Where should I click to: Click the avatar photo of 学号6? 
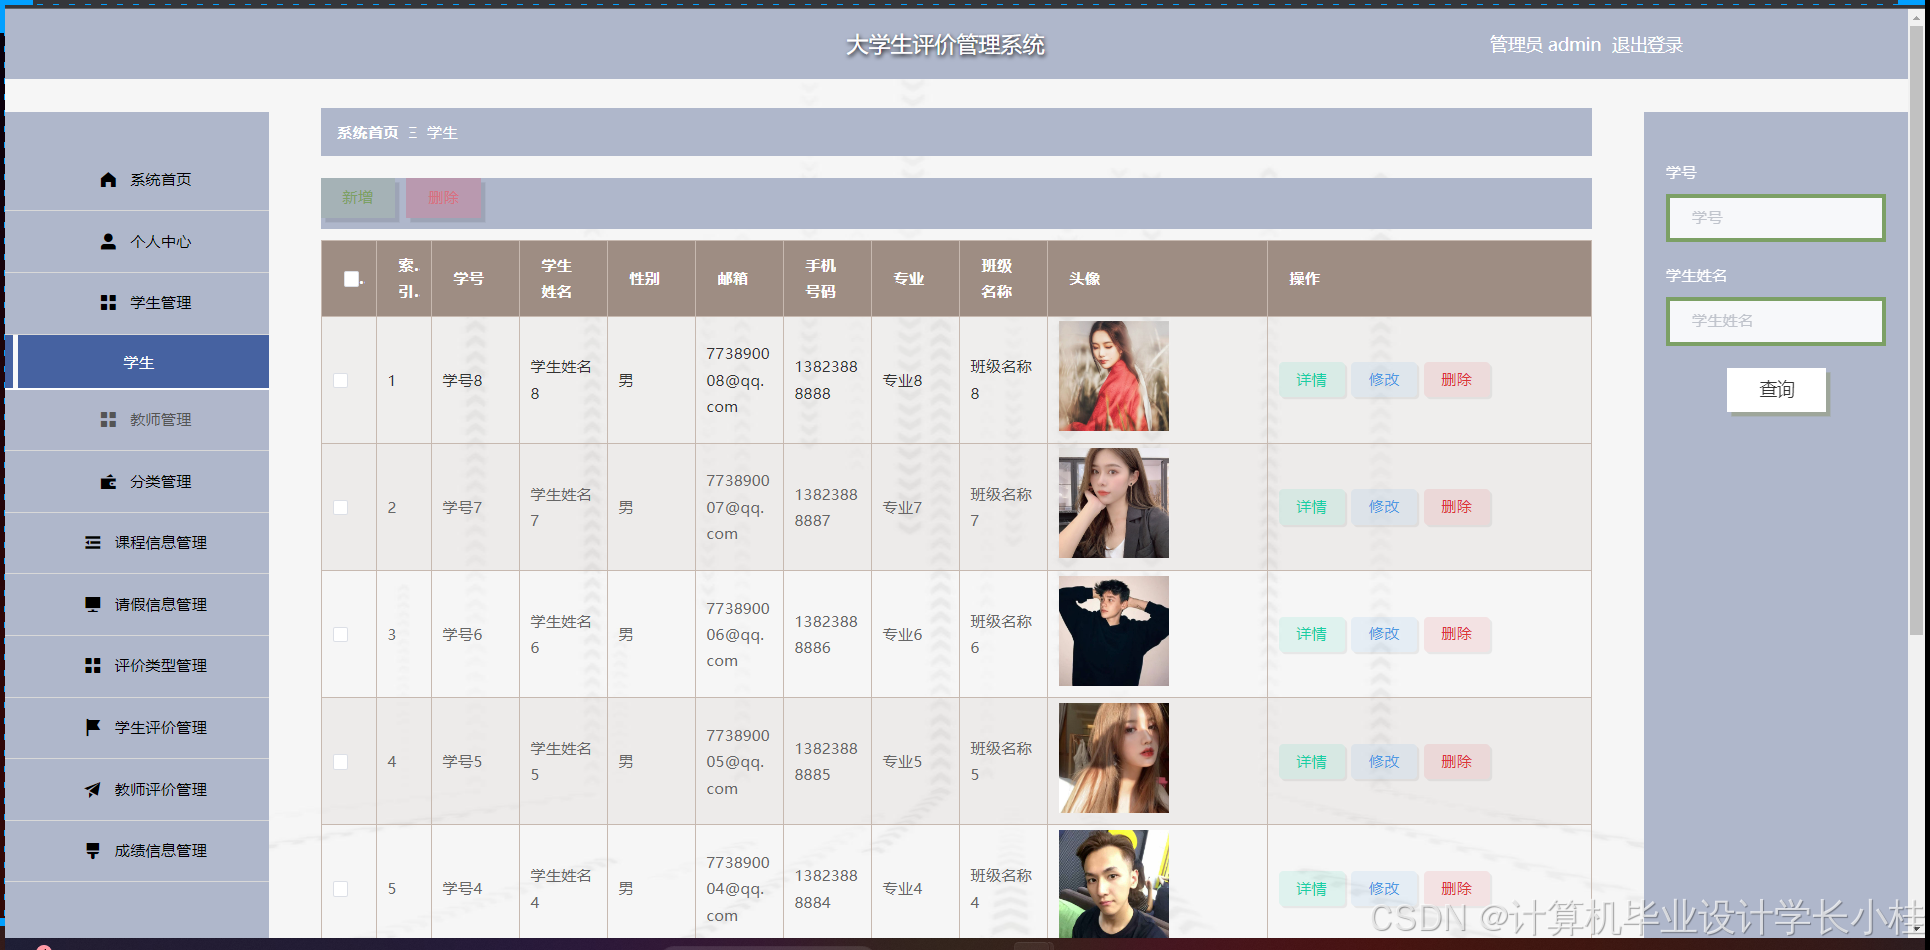(1113, 631)
